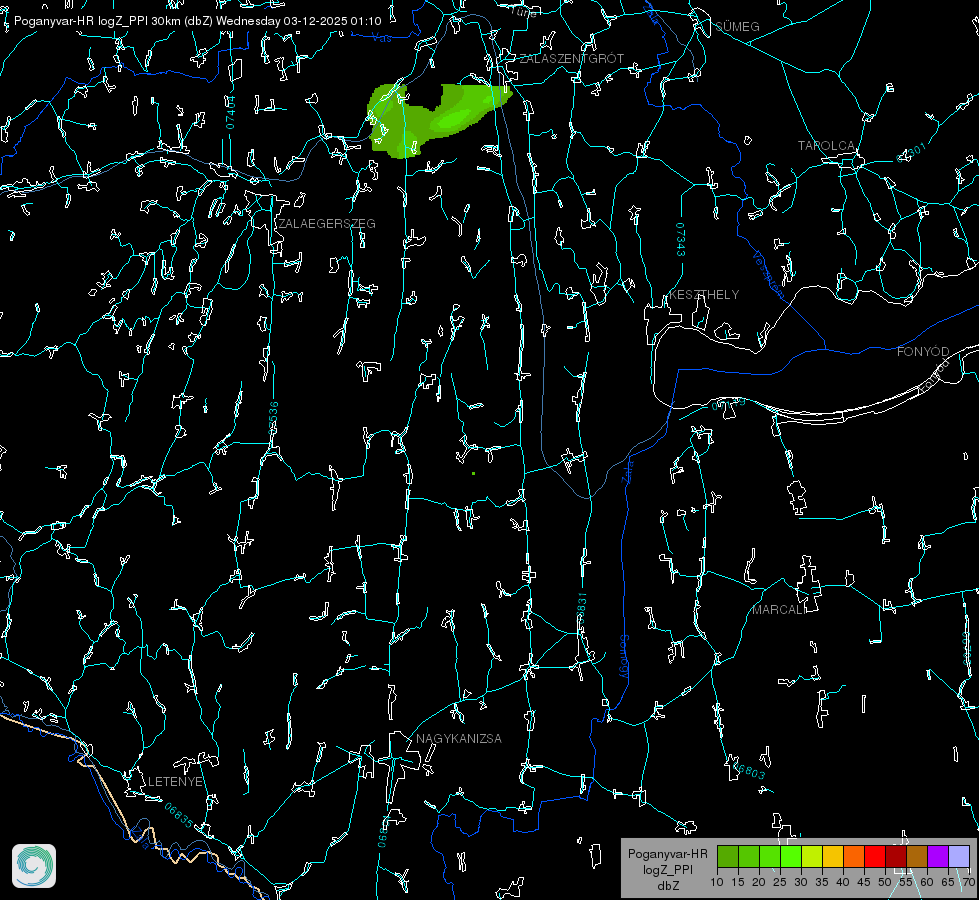979x900 pixels.
Task: Select the SÜMEG city label
Action: 737,26
